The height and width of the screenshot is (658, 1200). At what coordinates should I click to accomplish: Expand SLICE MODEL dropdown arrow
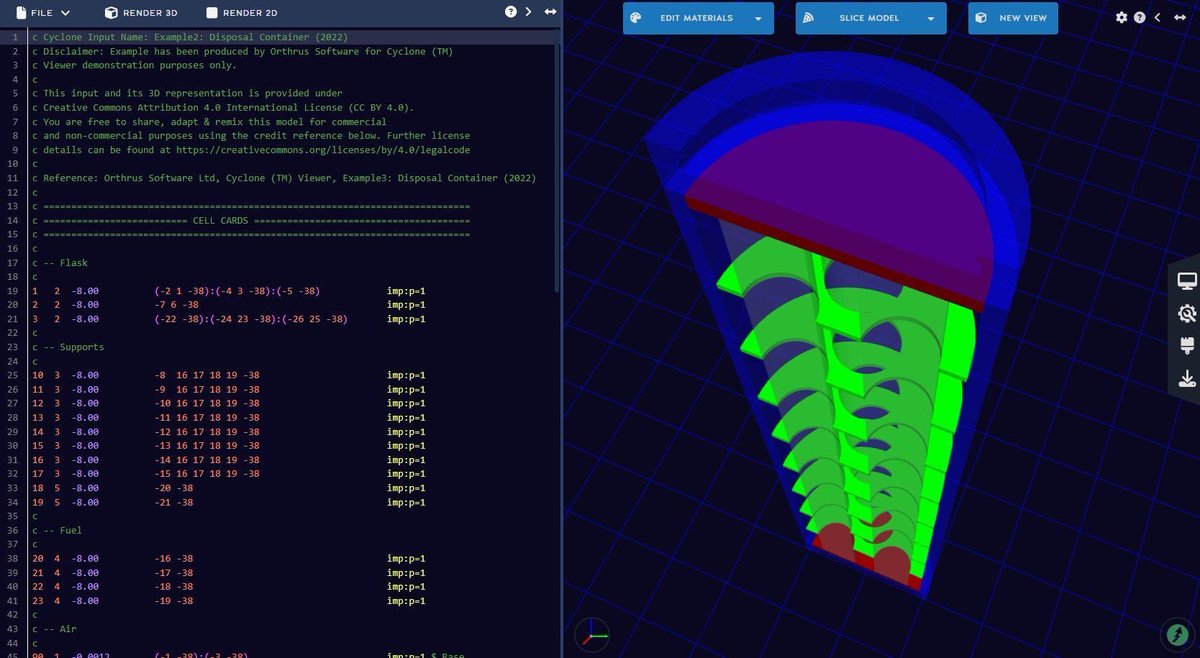tap(931, 18)
